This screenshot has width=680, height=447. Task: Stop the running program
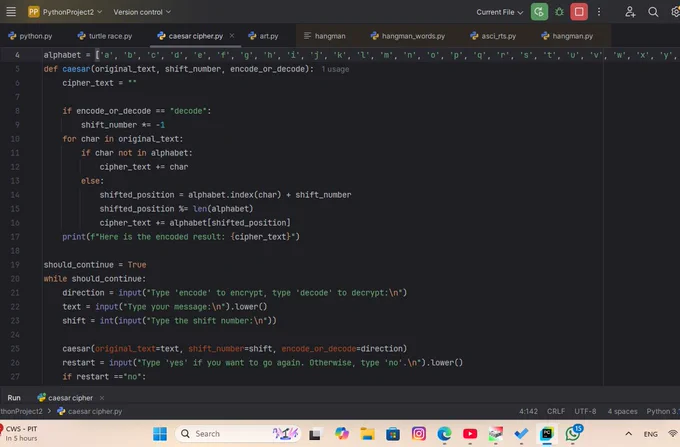point(579,12)
